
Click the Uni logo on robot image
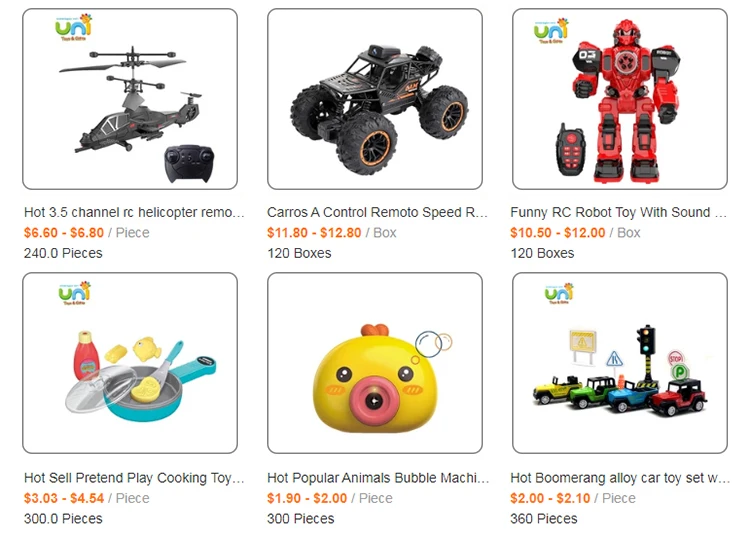tap(551, 31)
